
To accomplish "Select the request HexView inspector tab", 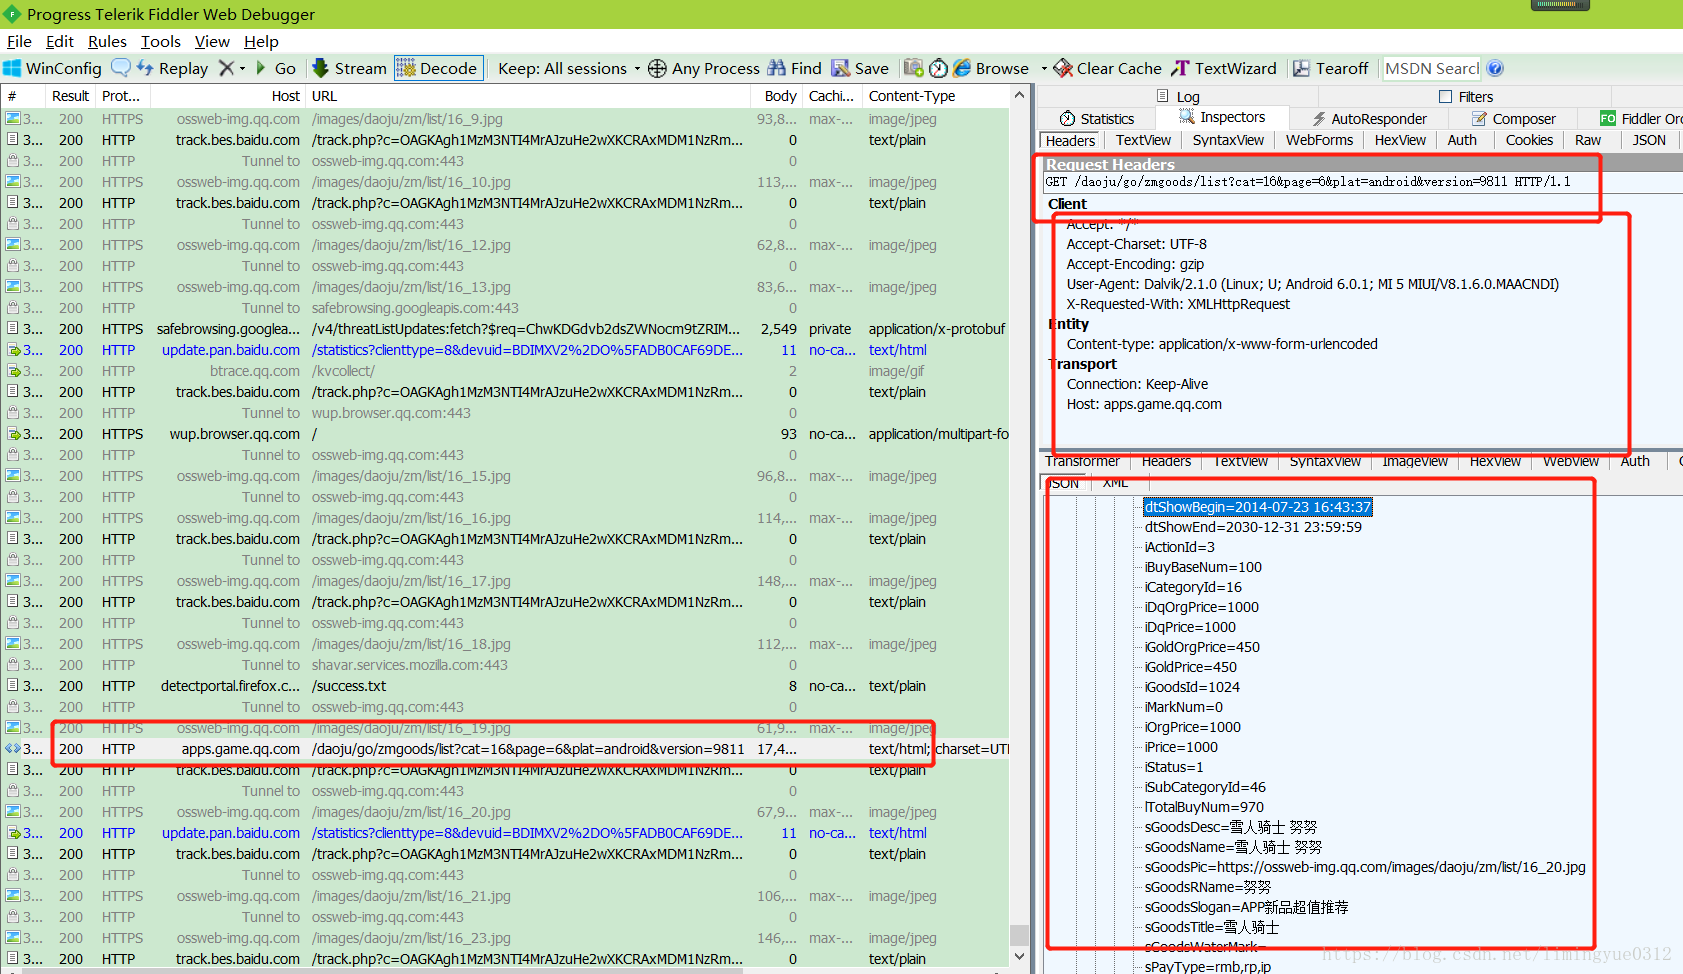I will coord(1400,140).
